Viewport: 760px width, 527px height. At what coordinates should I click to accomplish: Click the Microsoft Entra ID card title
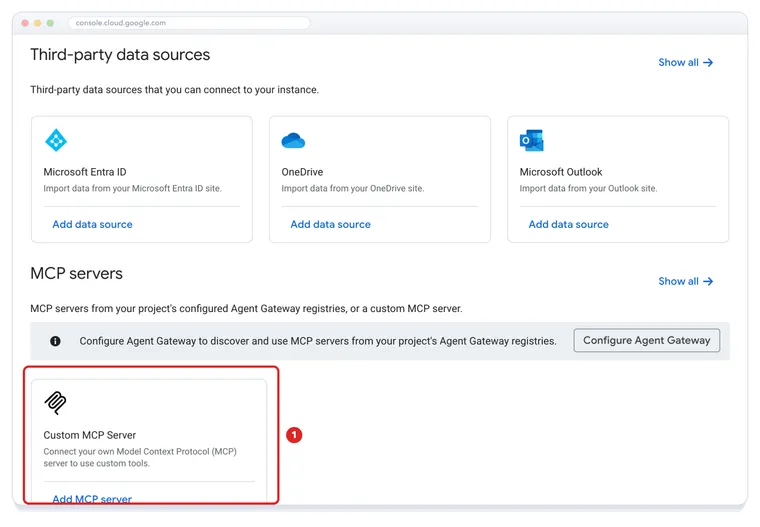(85, 172)
